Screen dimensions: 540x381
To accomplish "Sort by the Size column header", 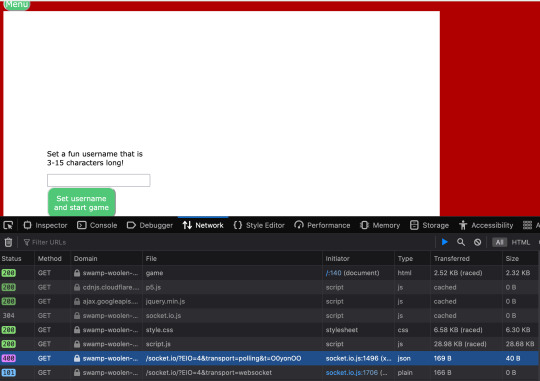I will (x=520, y=259).
